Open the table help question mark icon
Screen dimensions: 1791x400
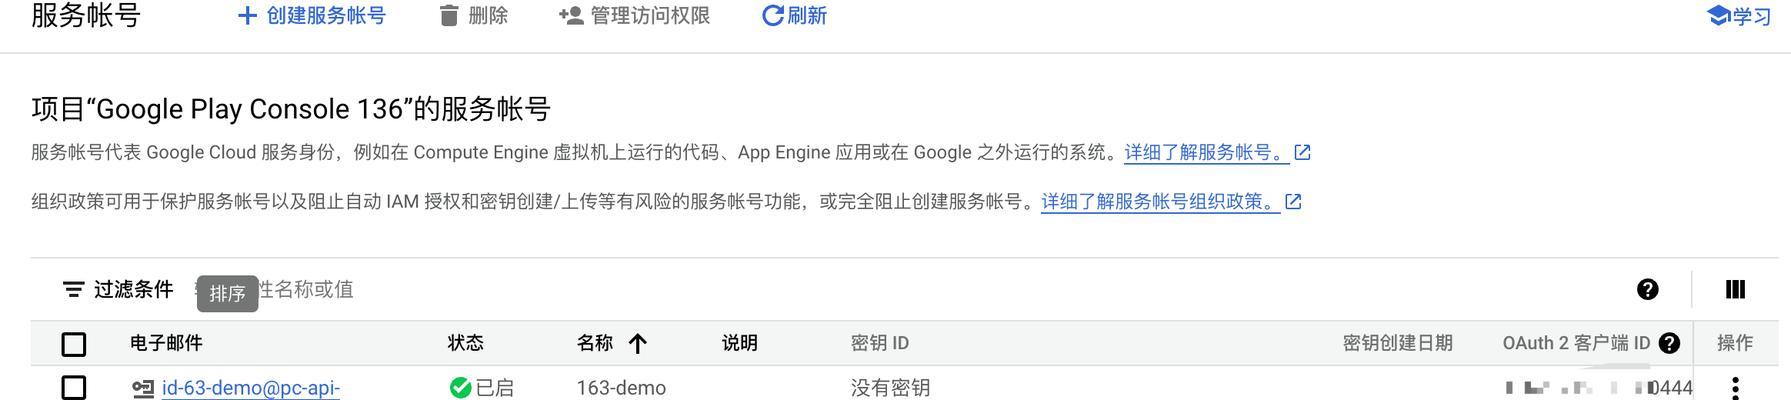click(x=1647, y=289)
